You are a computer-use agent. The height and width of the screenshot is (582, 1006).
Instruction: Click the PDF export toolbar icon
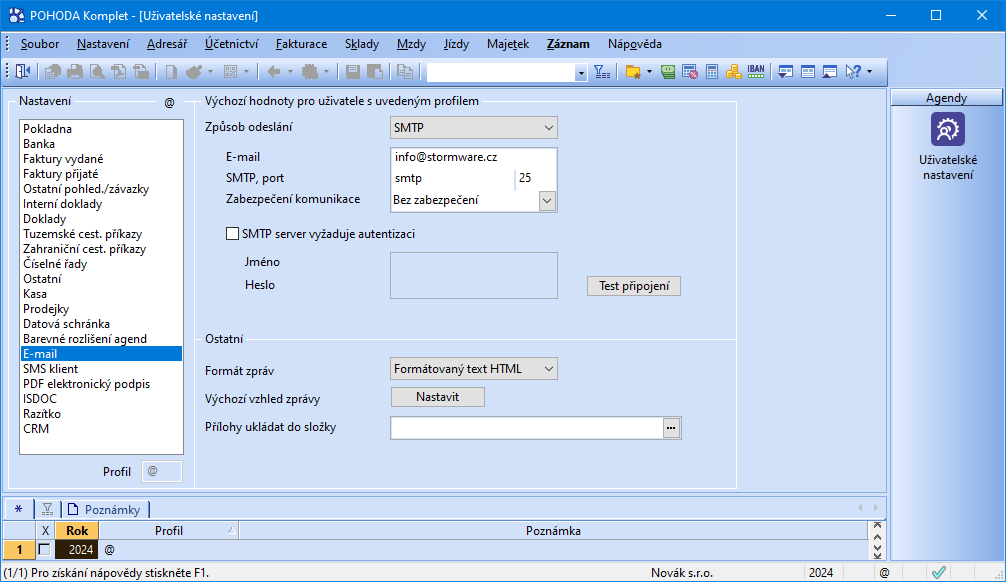click(119, 71)
